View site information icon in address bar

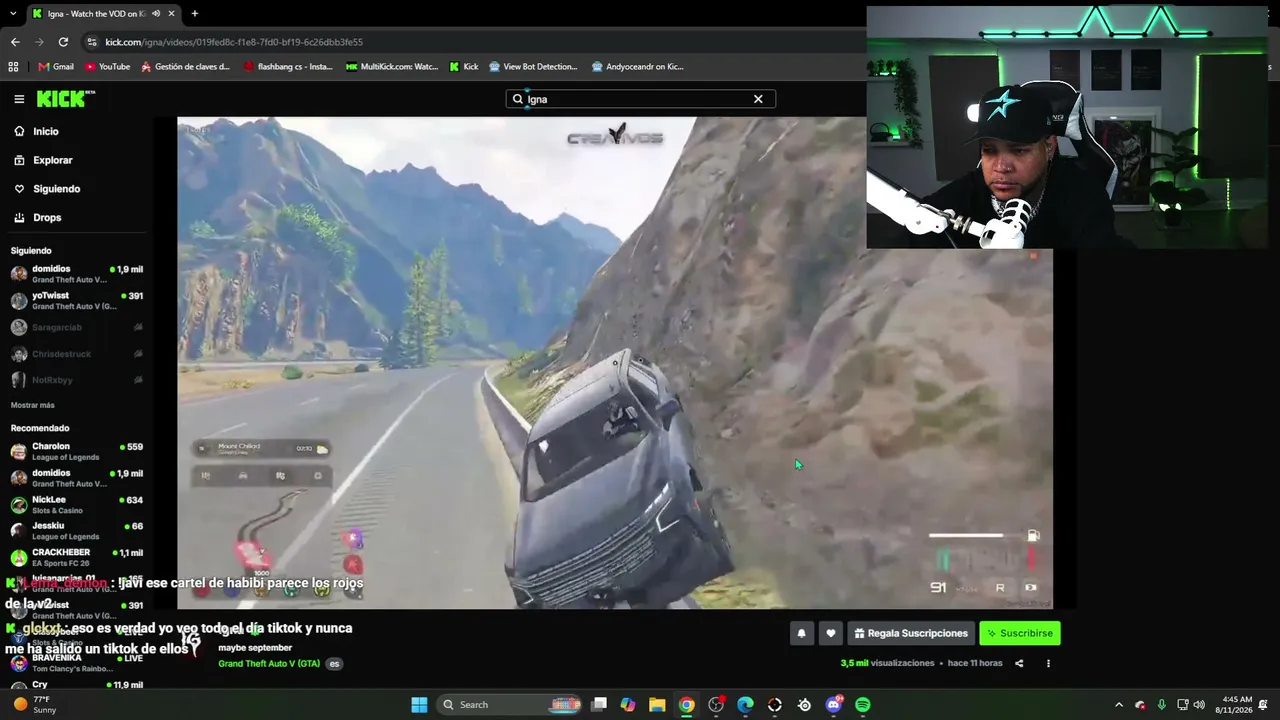92,42
